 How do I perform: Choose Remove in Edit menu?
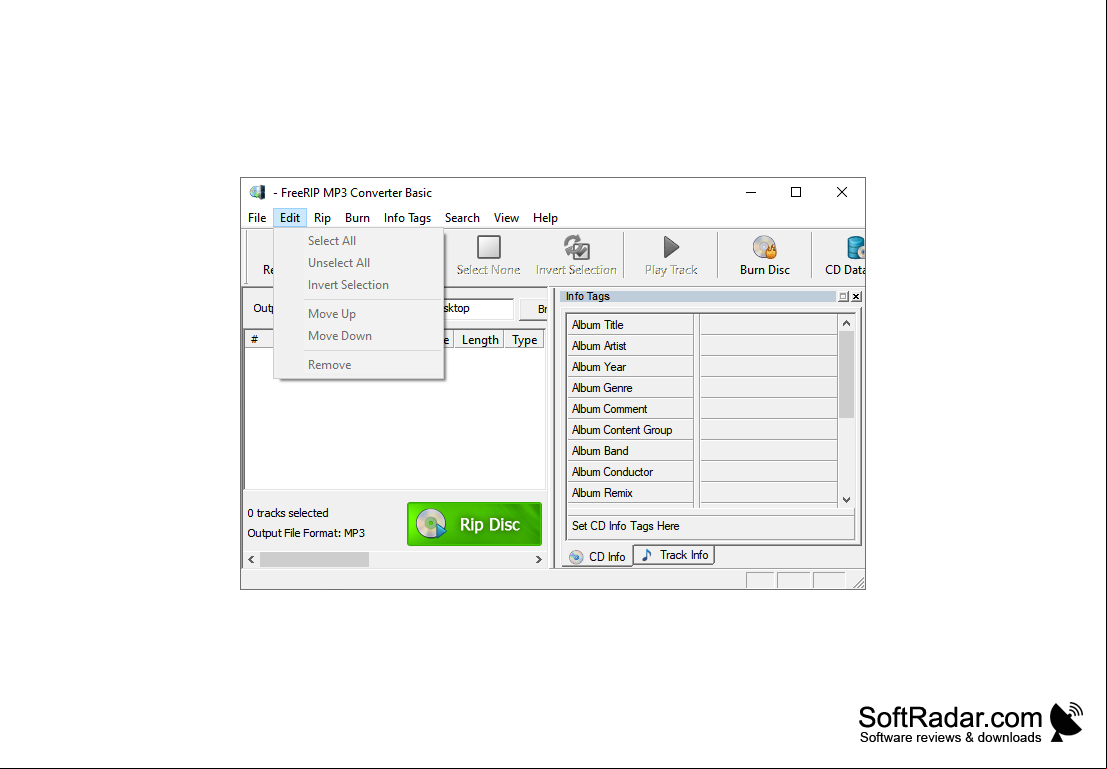pos(359,364)
